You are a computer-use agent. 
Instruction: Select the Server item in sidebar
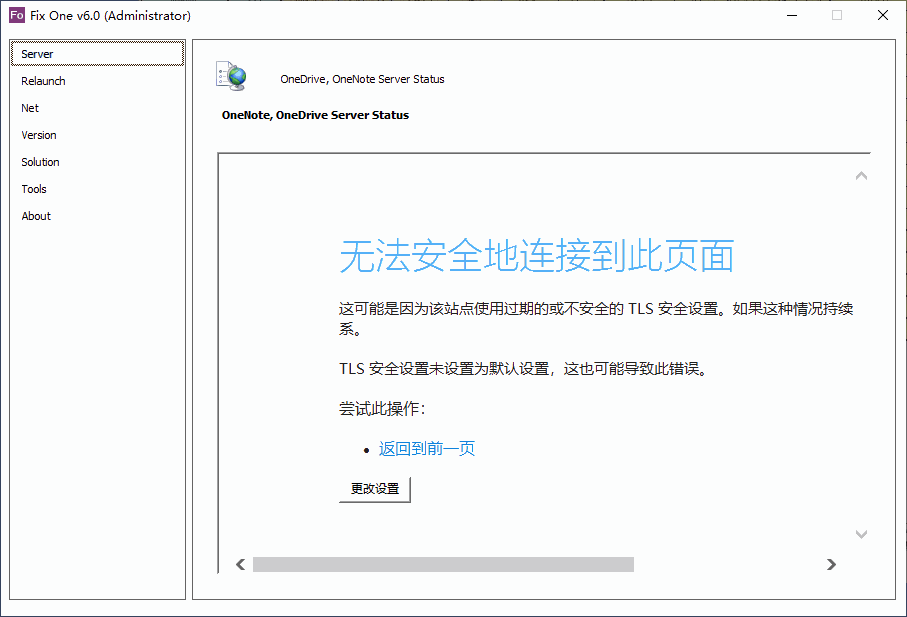(97, 54)
